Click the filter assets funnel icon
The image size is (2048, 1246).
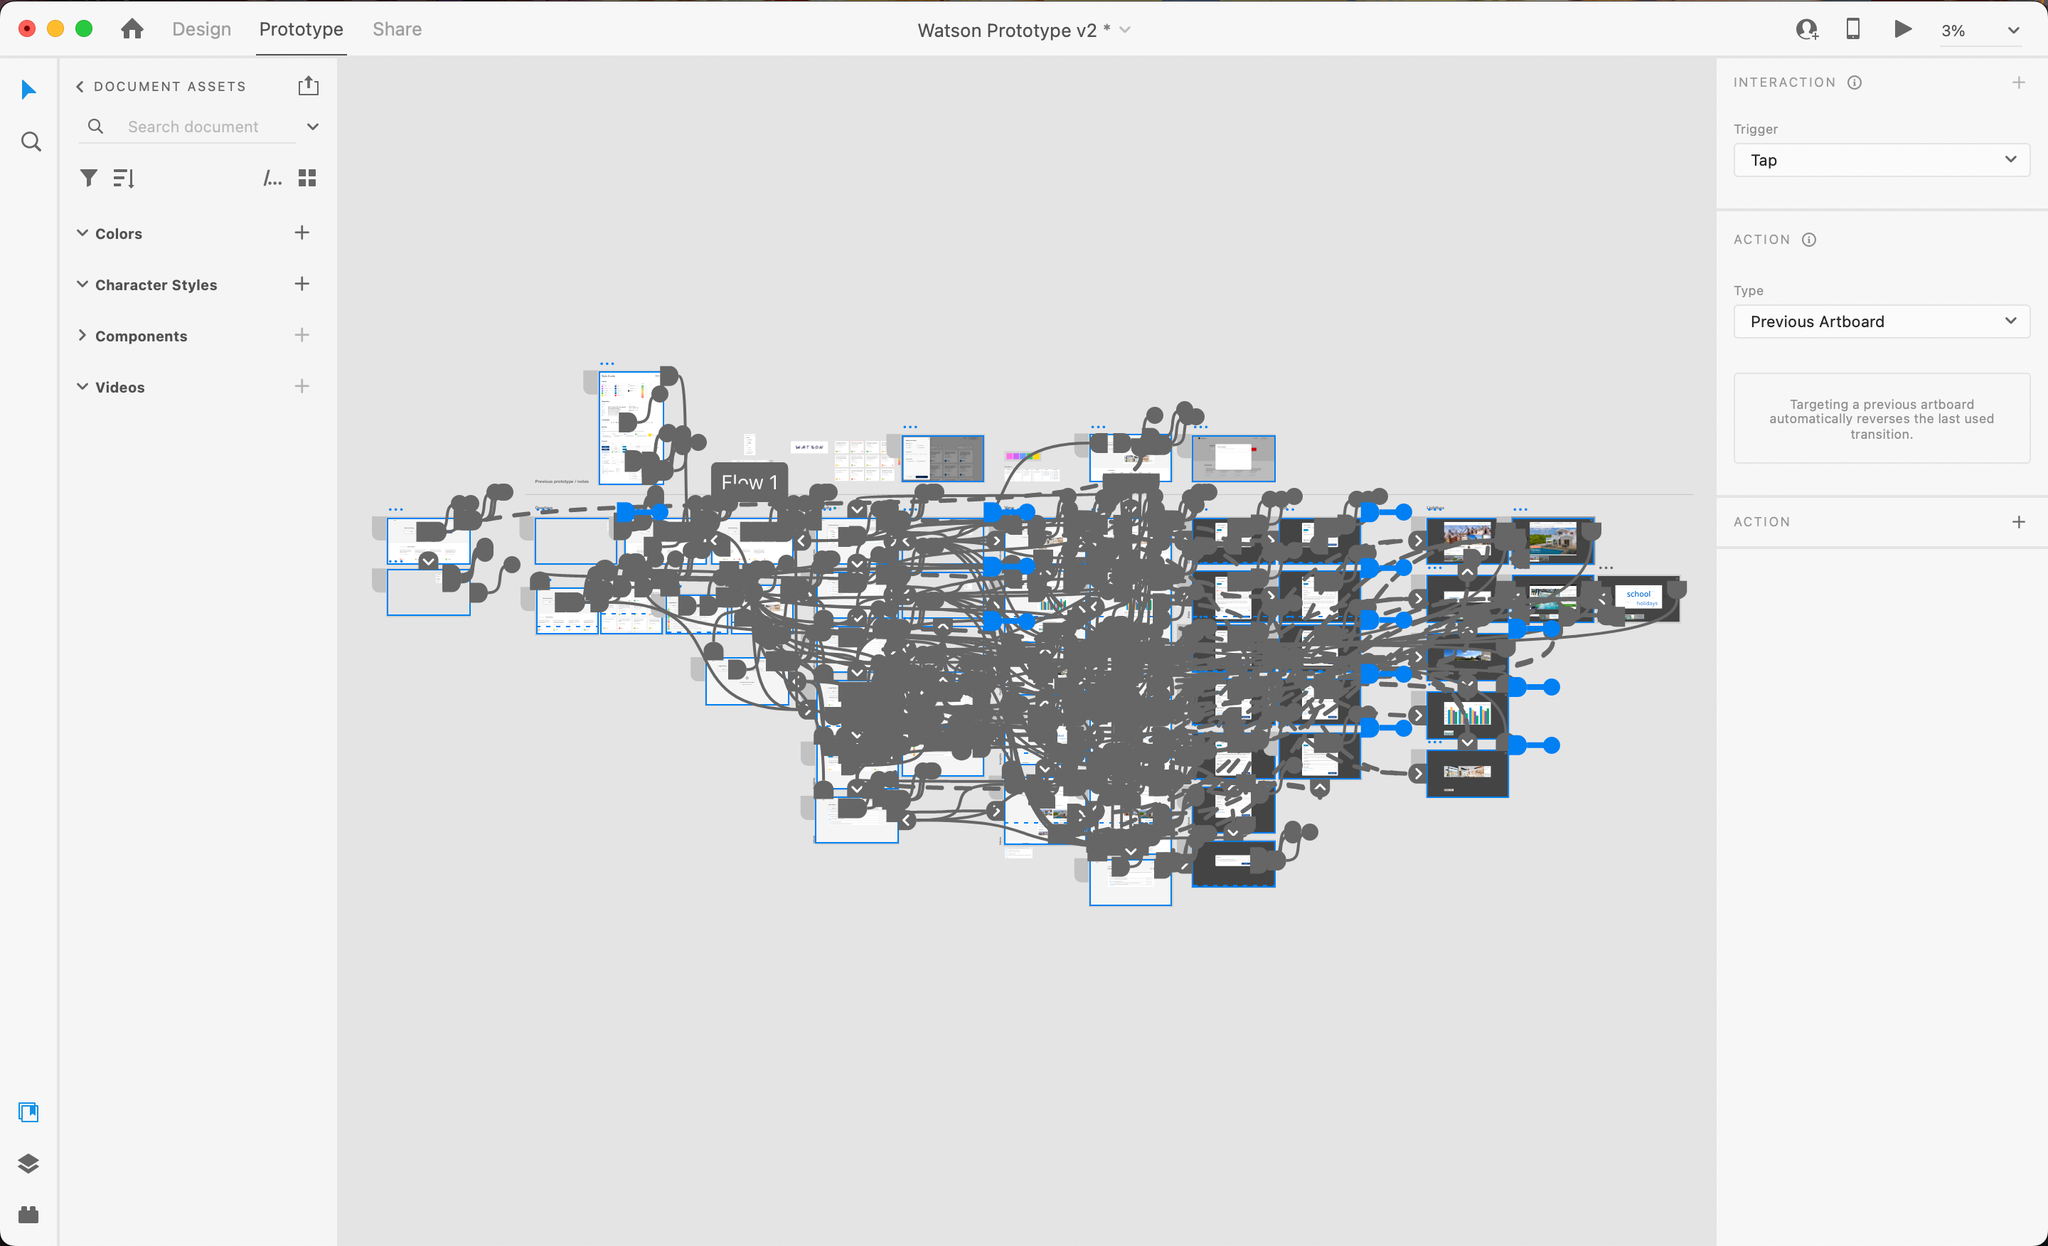tap(89, 178)
